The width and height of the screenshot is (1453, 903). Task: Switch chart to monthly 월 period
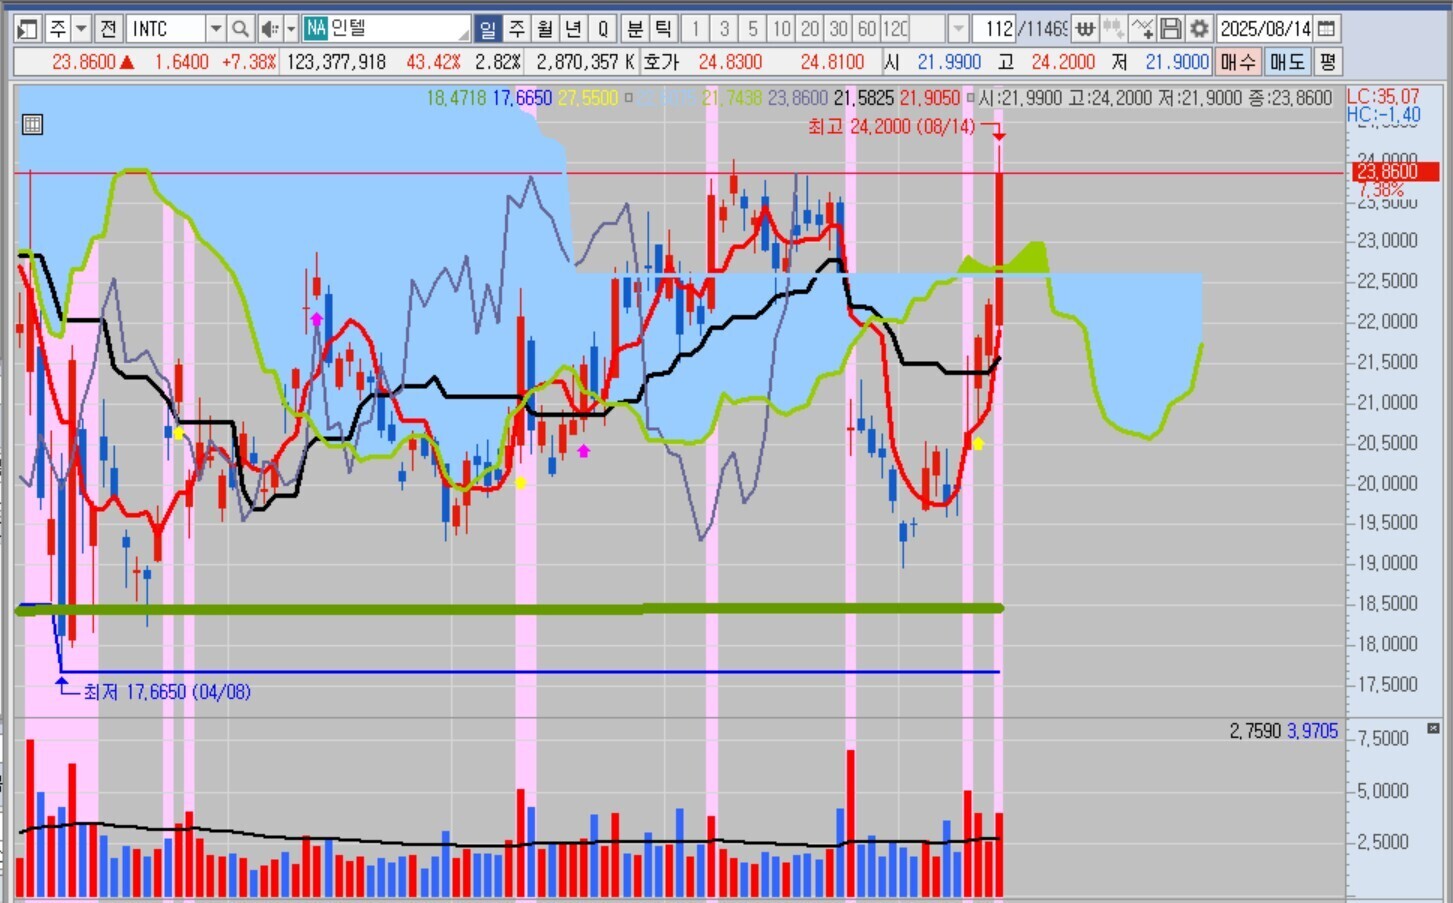coord(545,29)
